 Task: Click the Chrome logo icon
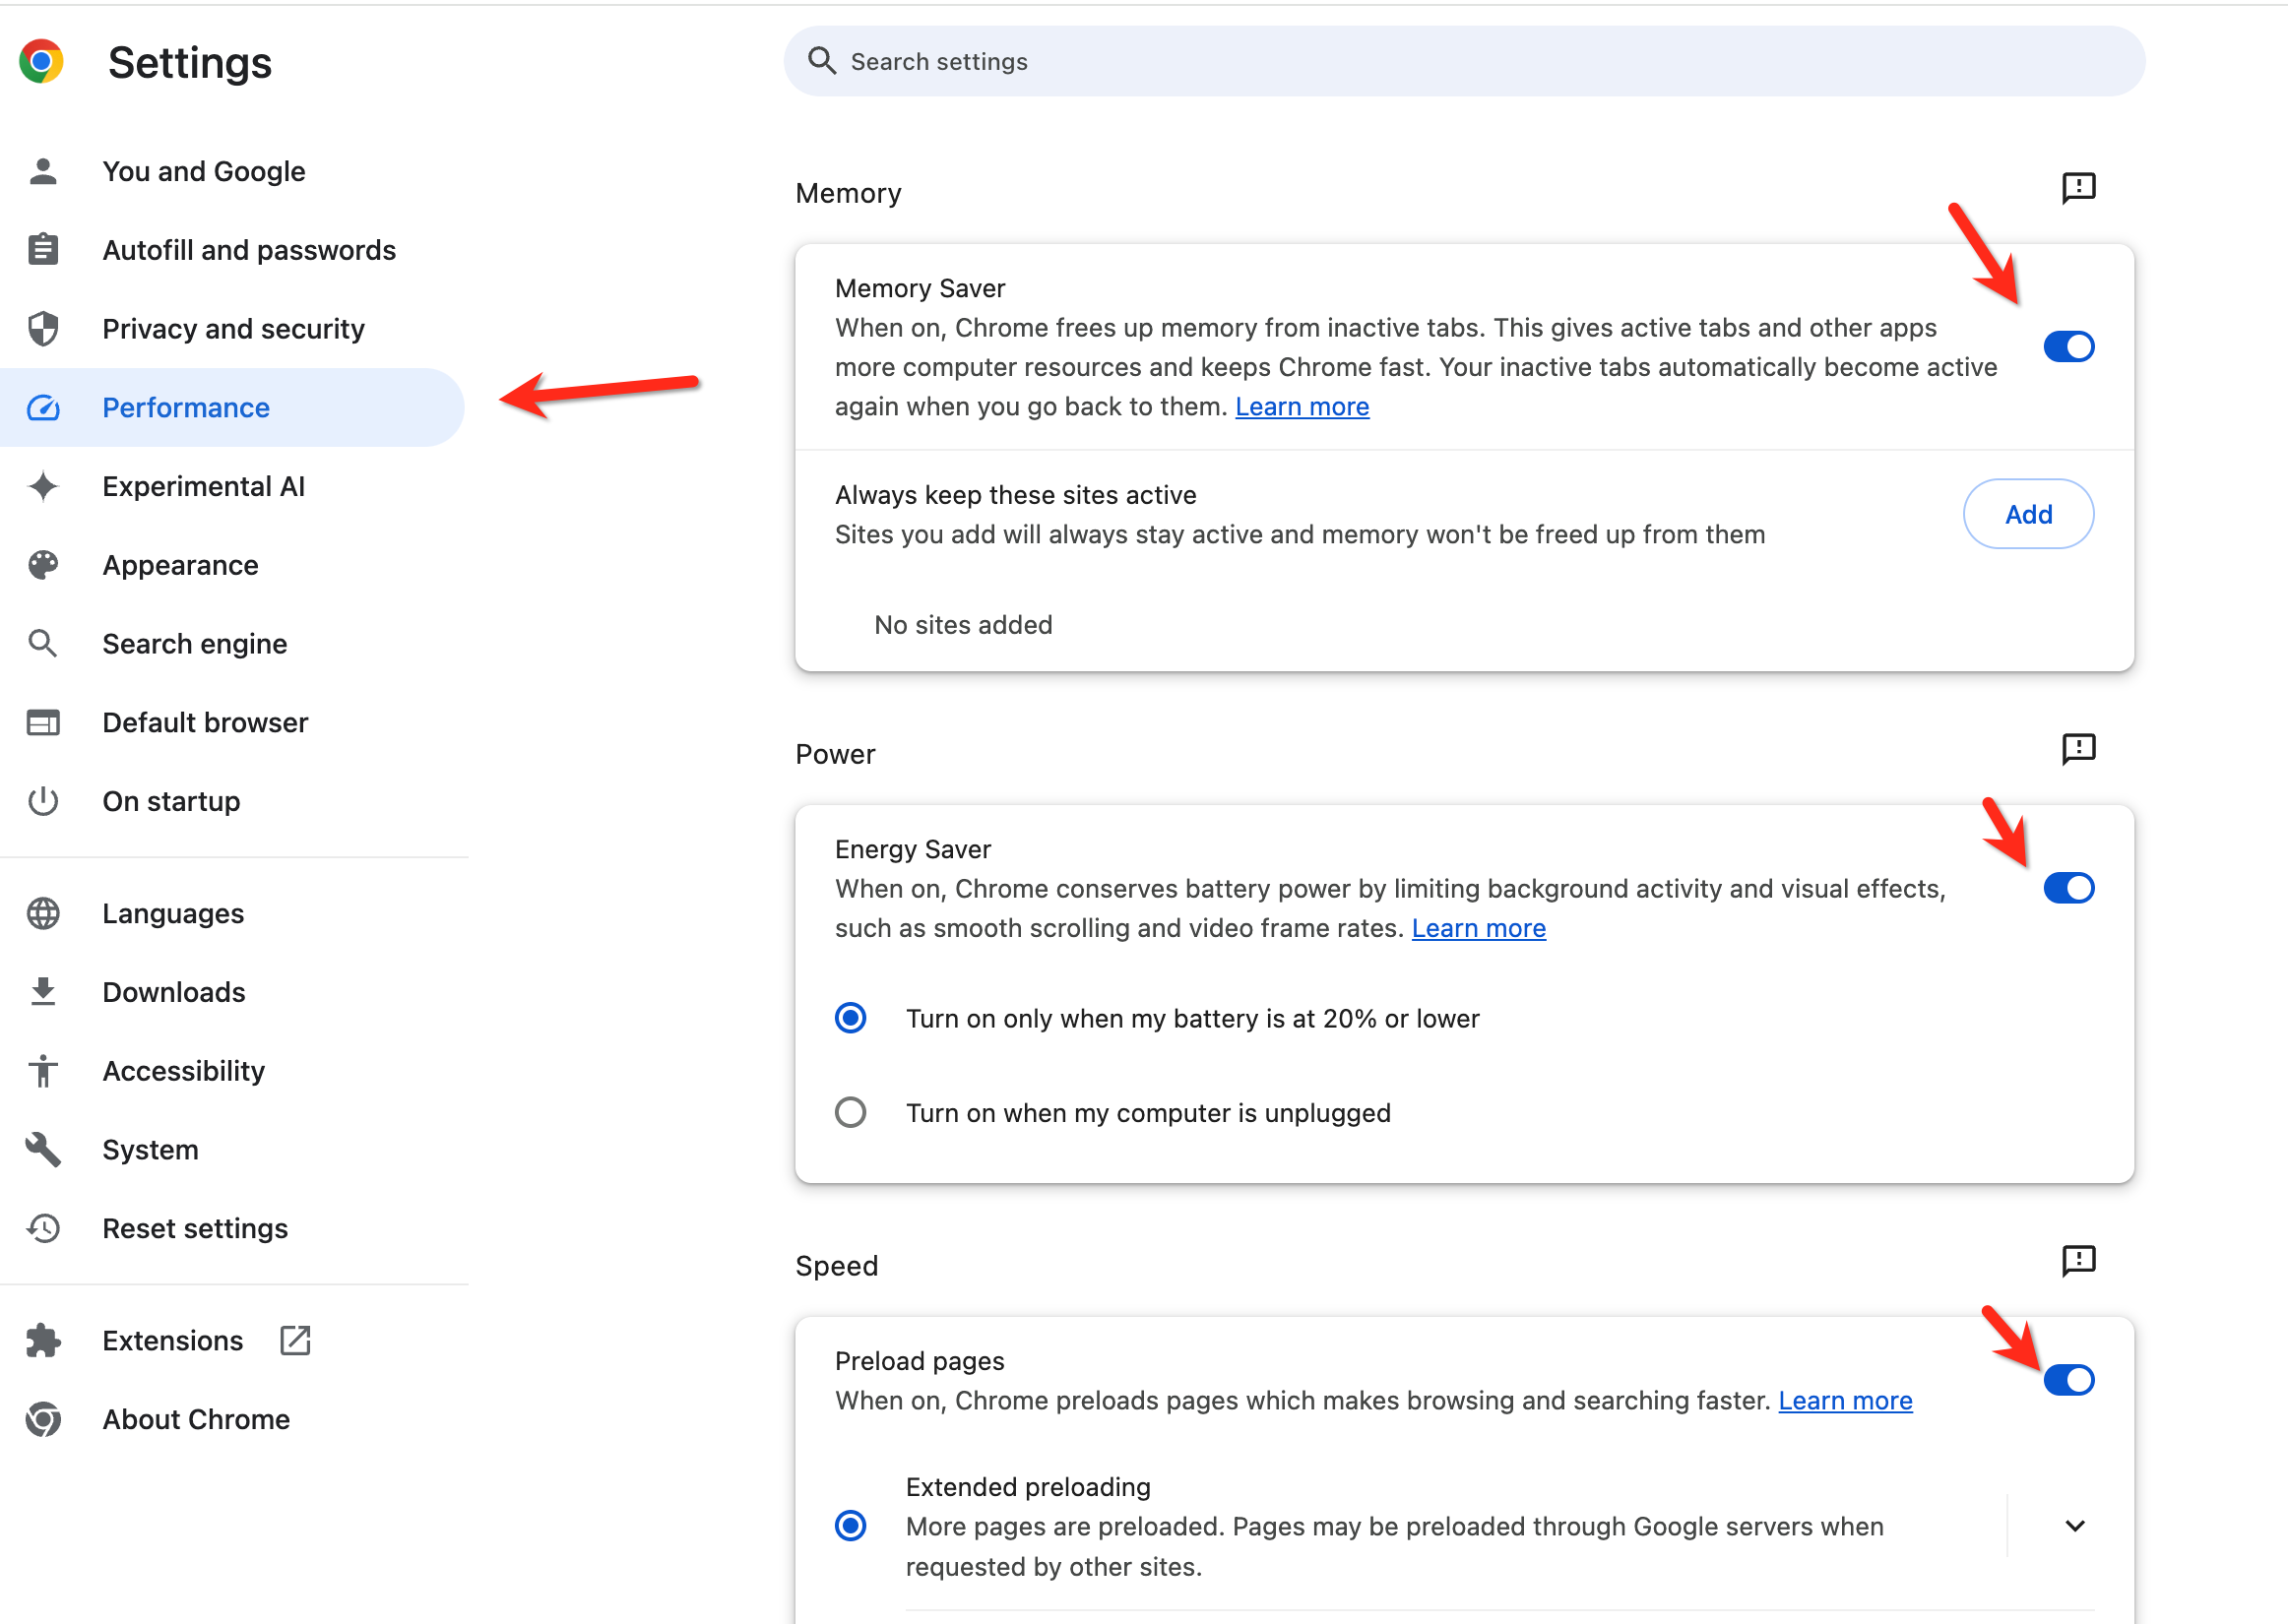coord(41,62)
